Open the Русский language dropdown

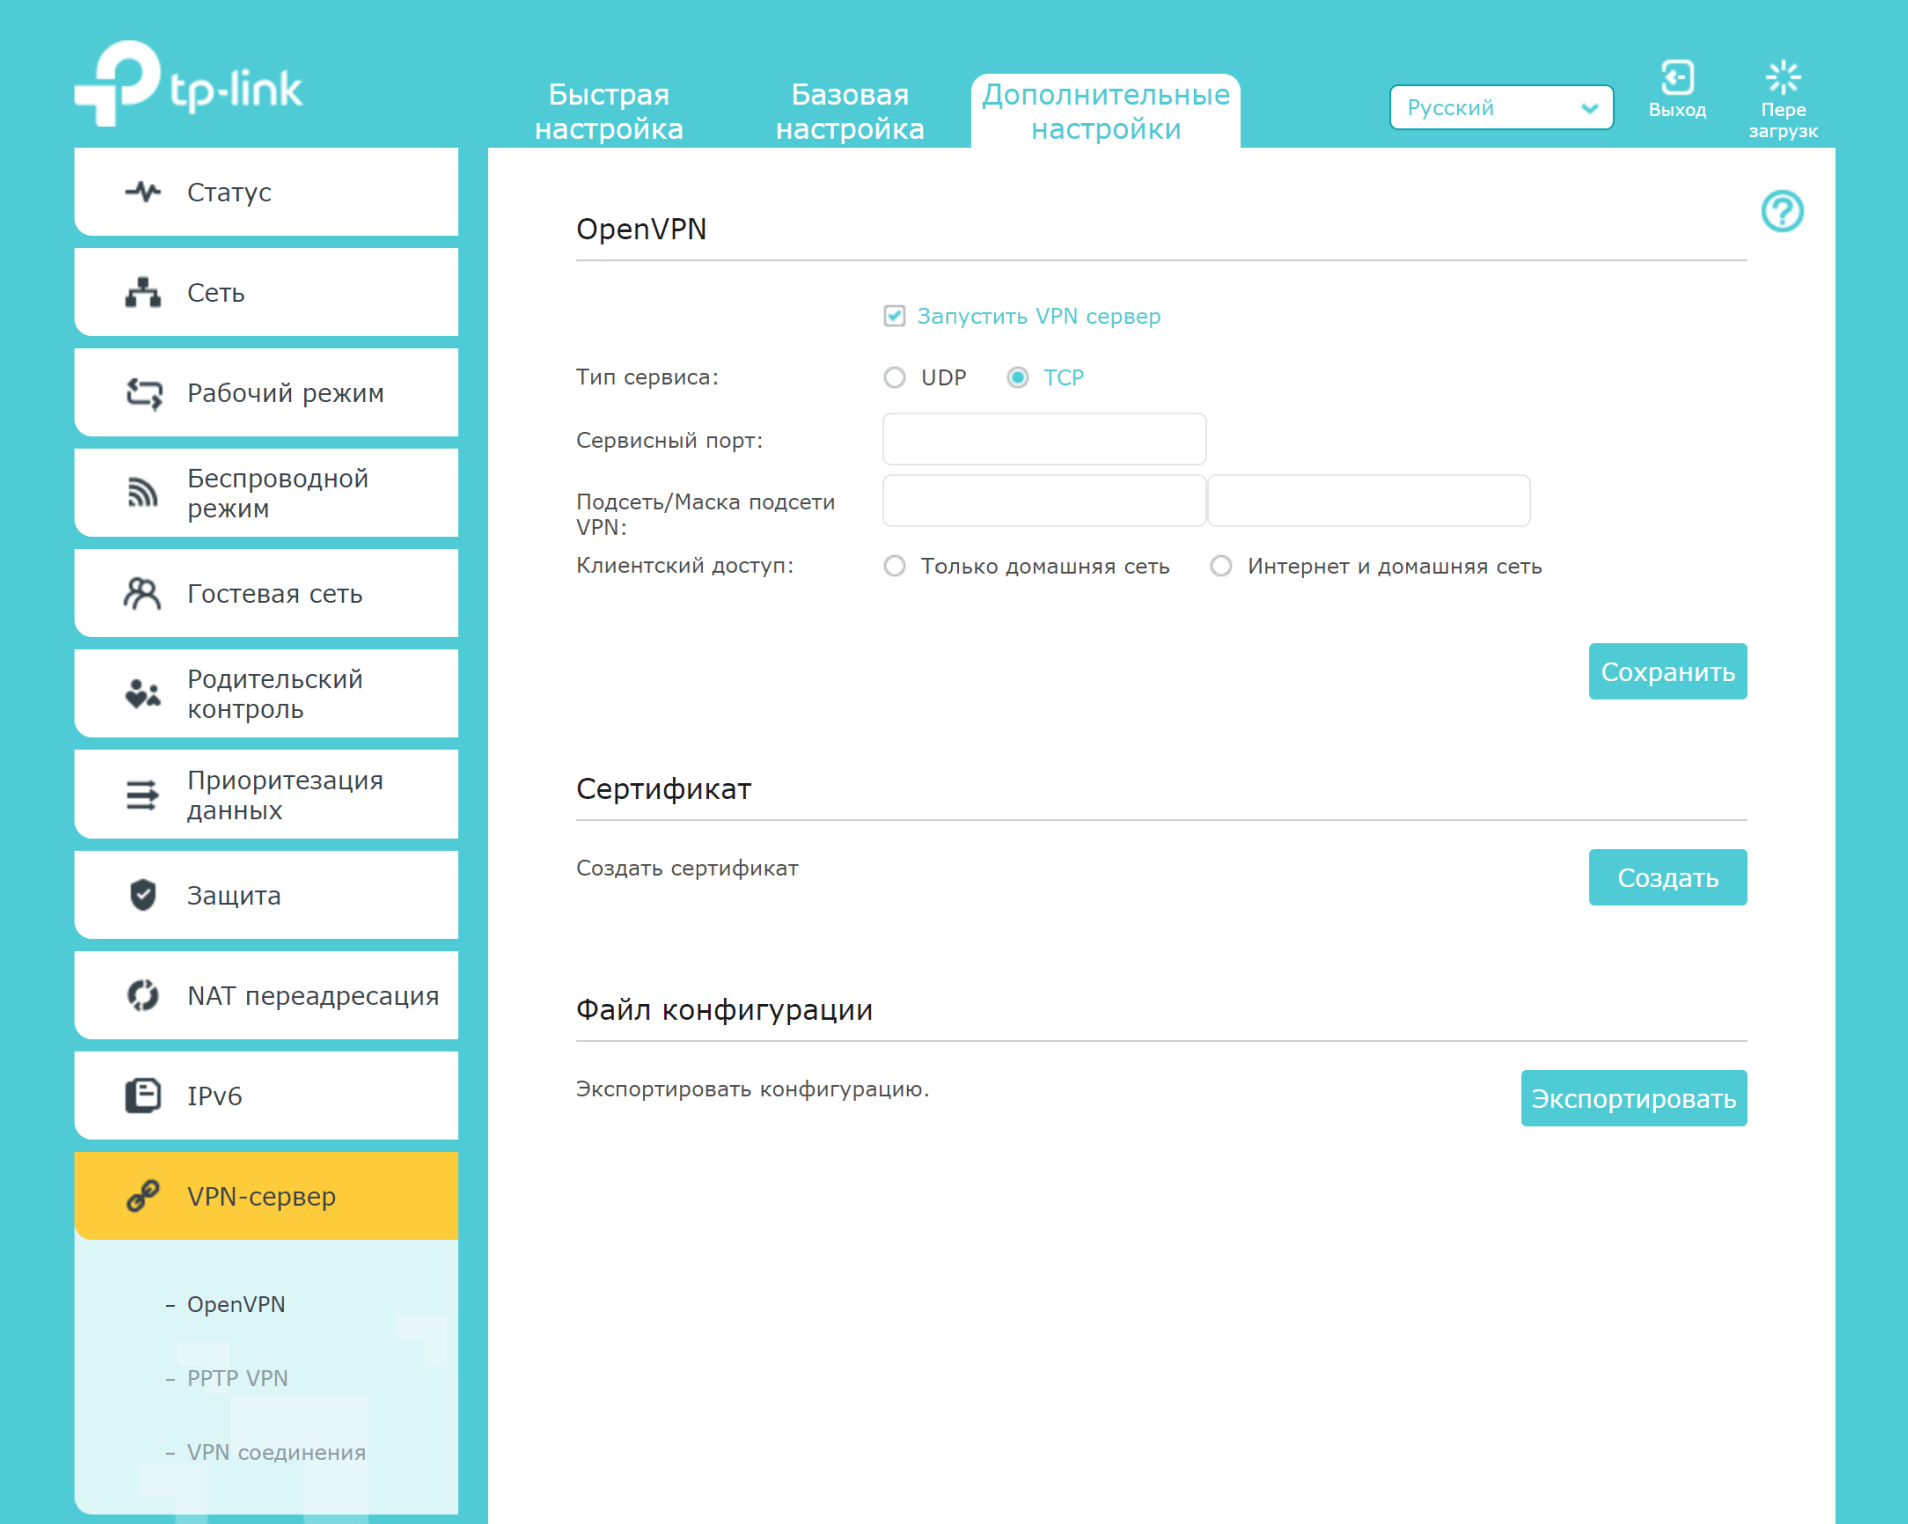coord(1500,108)
